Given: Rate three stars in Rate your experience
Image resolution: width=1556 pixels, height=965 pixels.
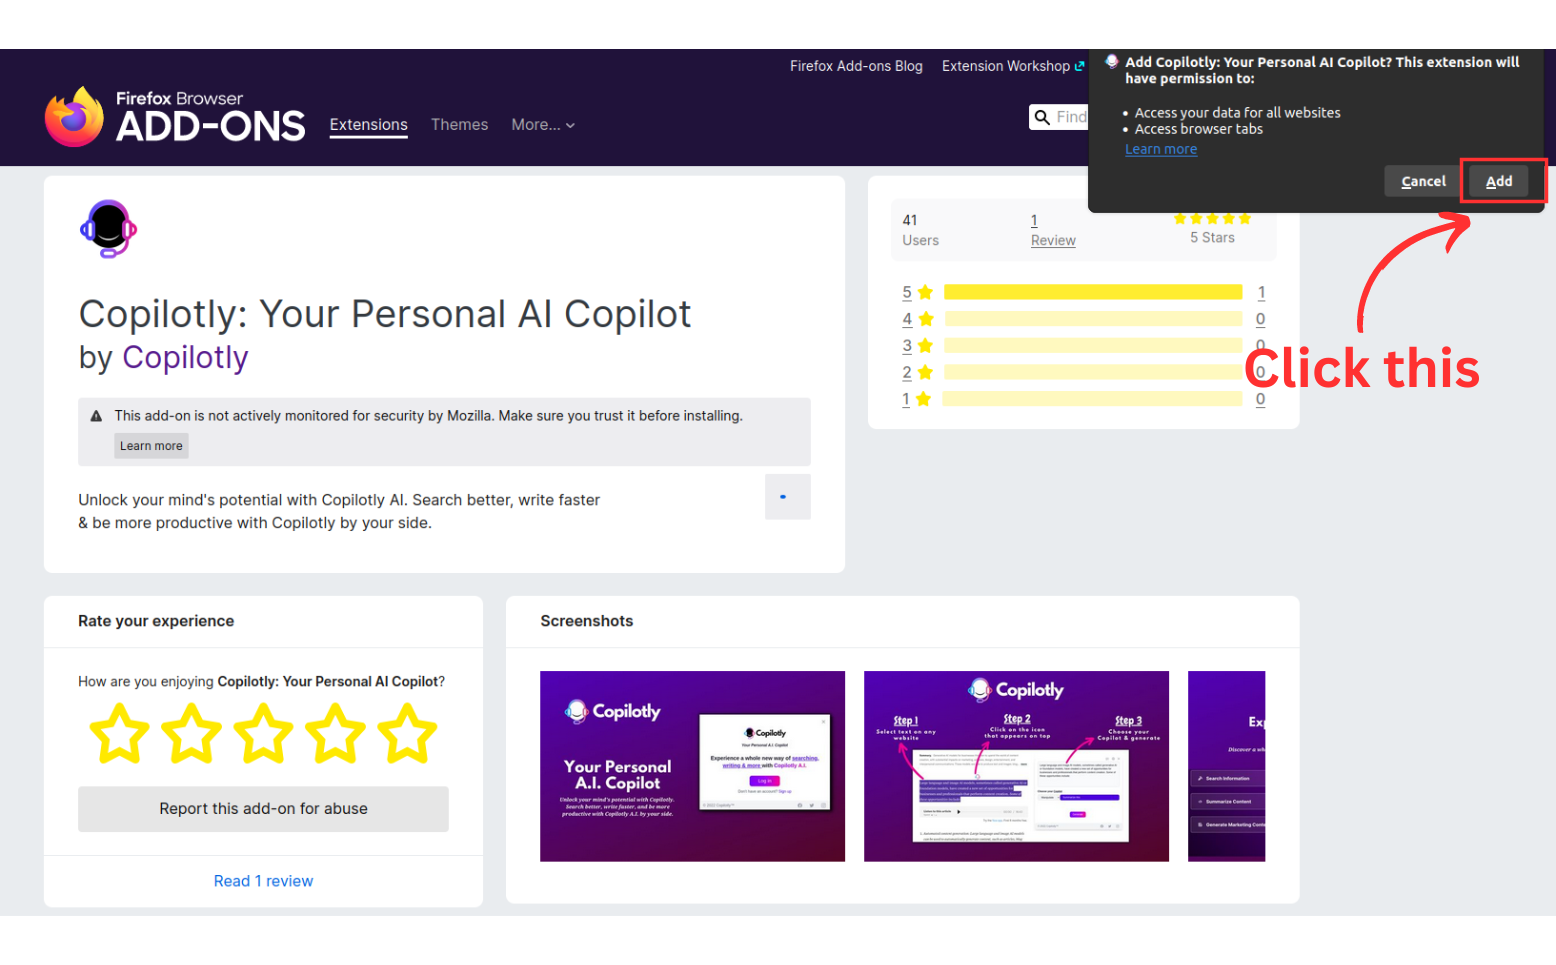Looking at the screenshot, I should [x=263, y=734].
